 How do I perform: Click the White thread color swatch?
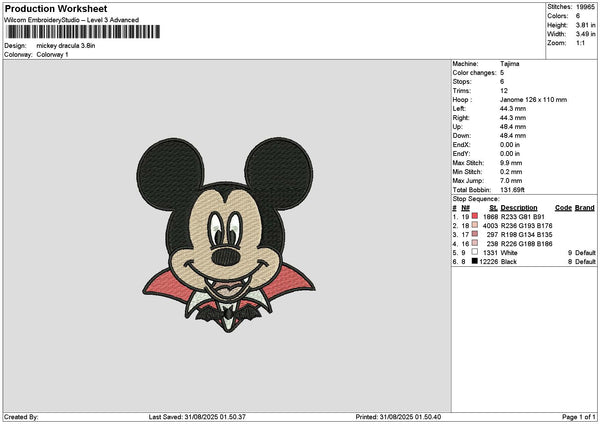click(475, 252)
